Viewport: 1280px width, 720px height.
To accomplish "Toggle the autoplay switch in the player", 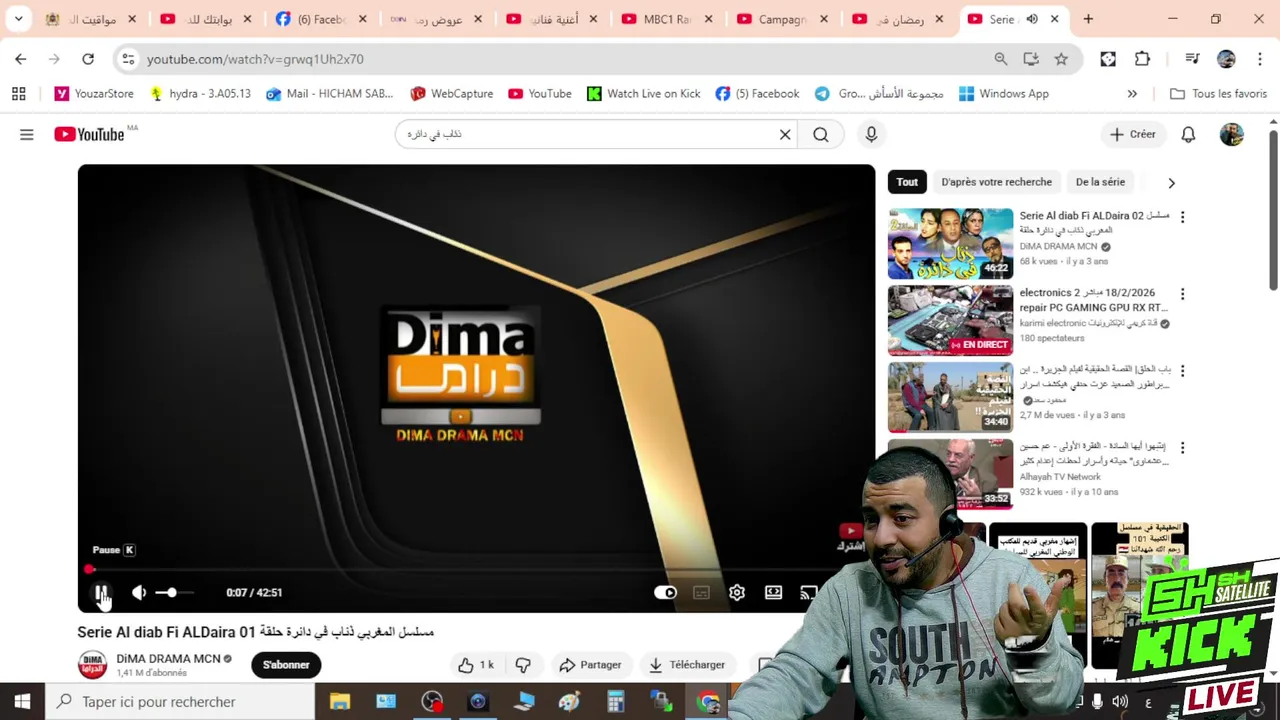I will 665,593.
